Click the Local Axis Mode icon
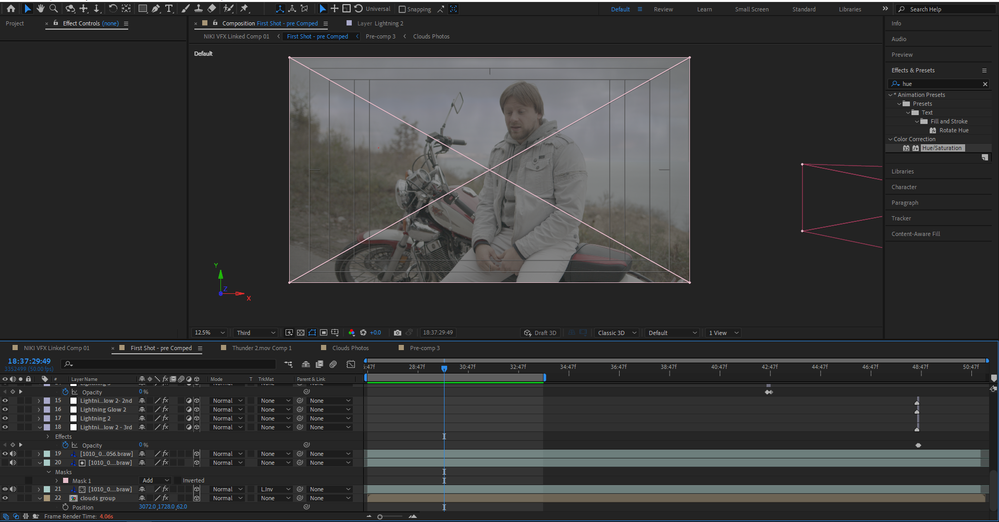The height and width of the screenshot is (522, 999). pyautogui.click(x=280, y=9)
